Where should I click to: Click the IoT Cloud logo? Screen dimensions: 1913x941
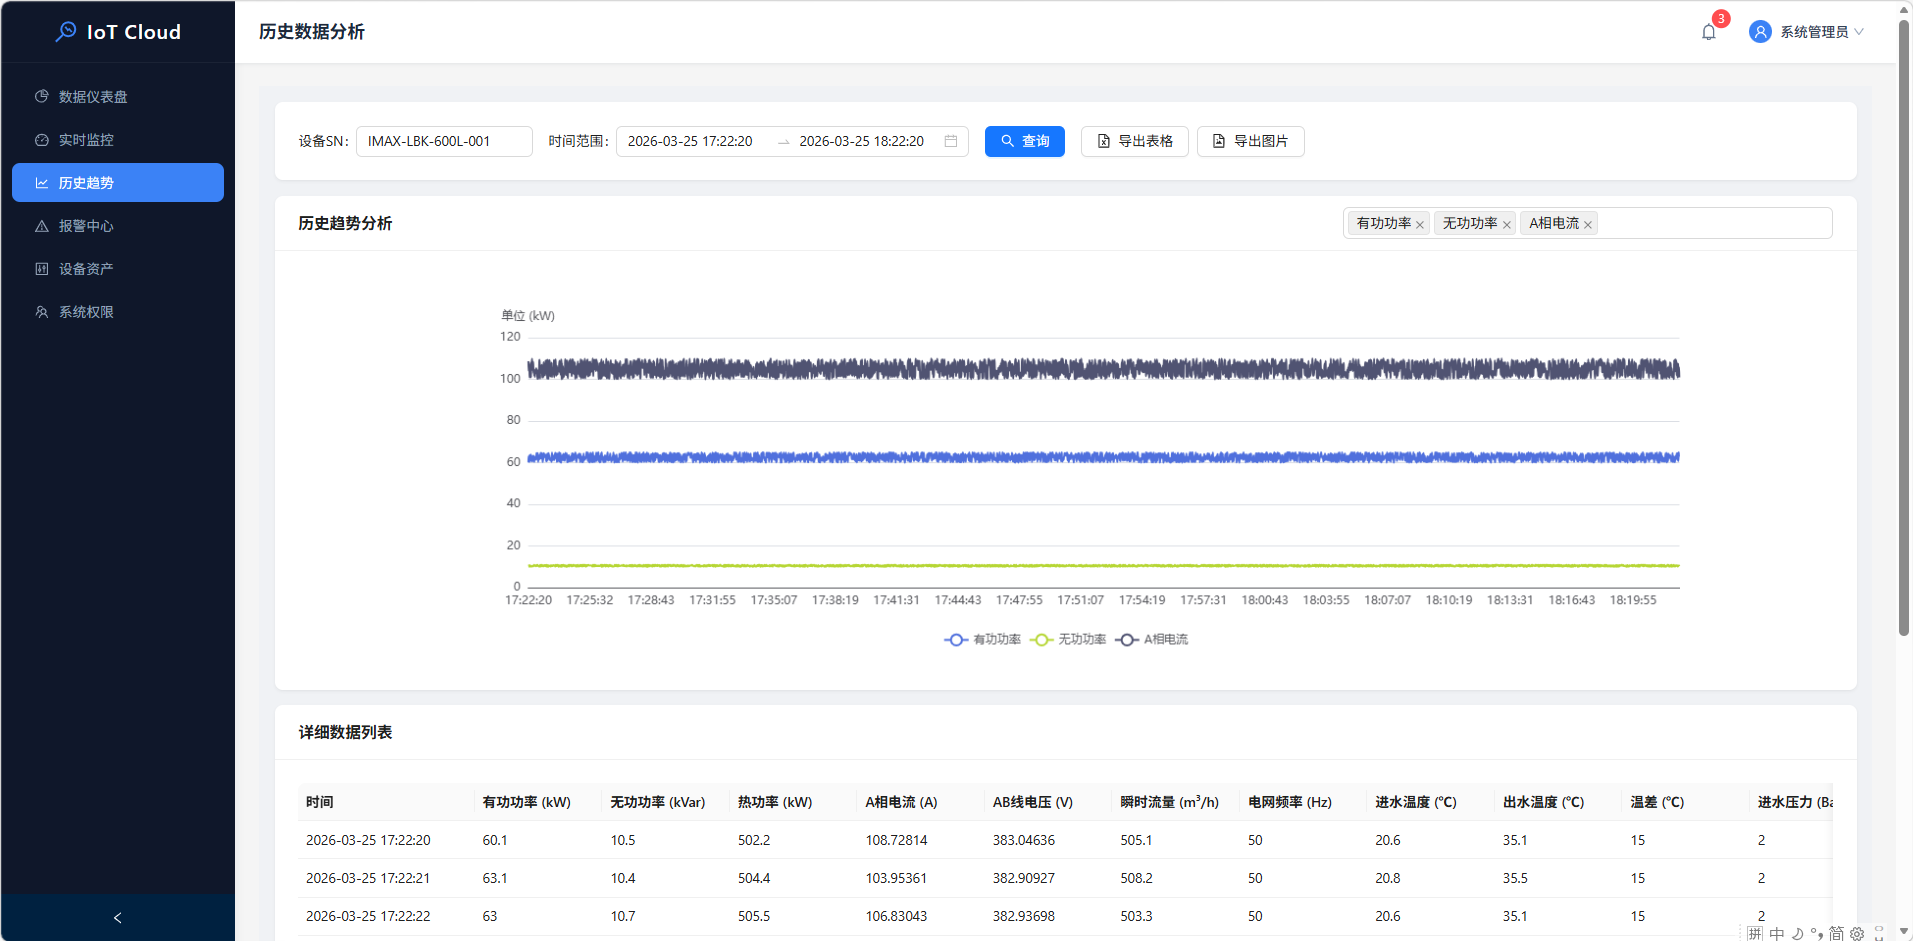[118, 32]
